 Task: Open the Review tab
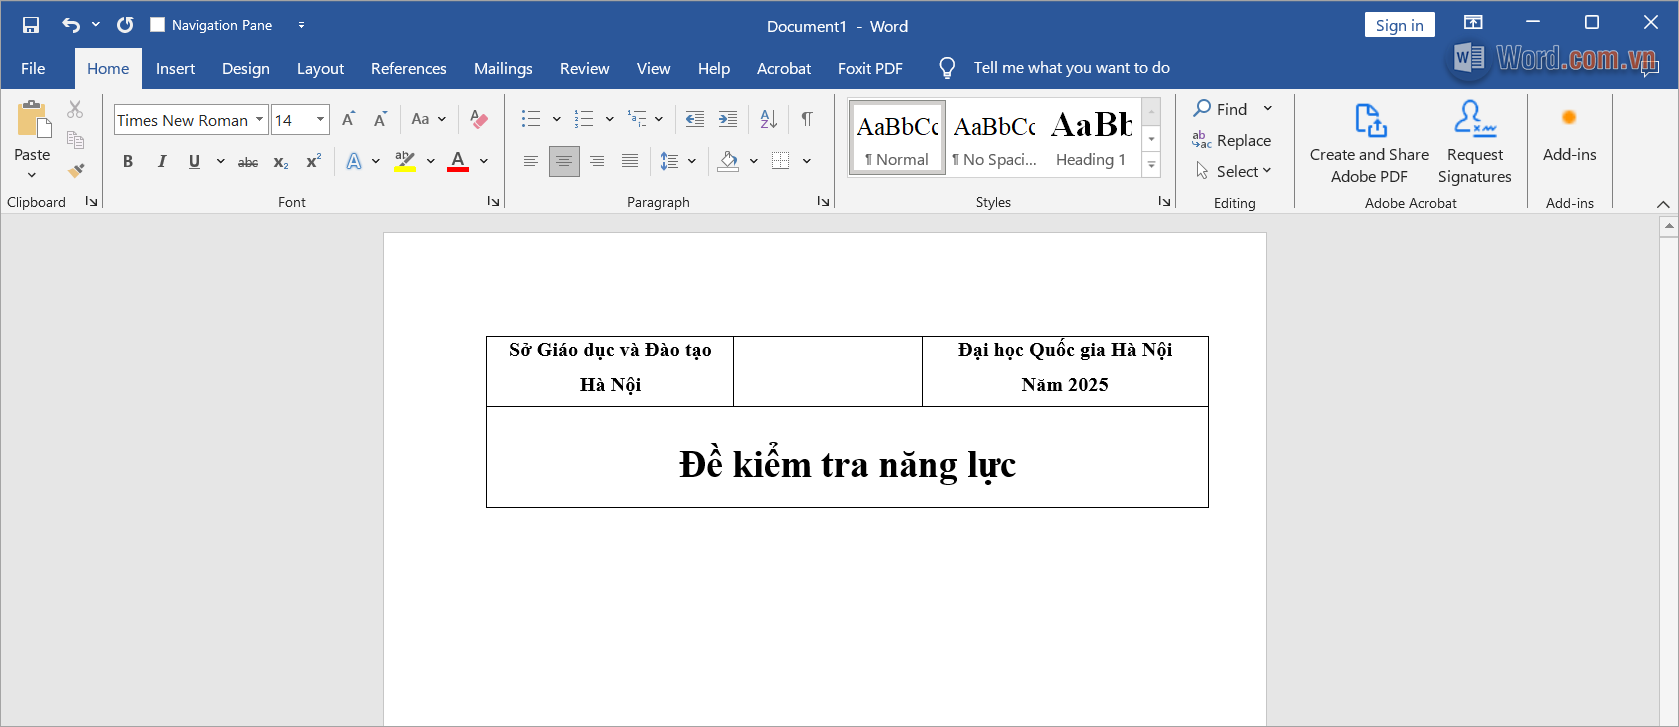click(x=584, y=68)
